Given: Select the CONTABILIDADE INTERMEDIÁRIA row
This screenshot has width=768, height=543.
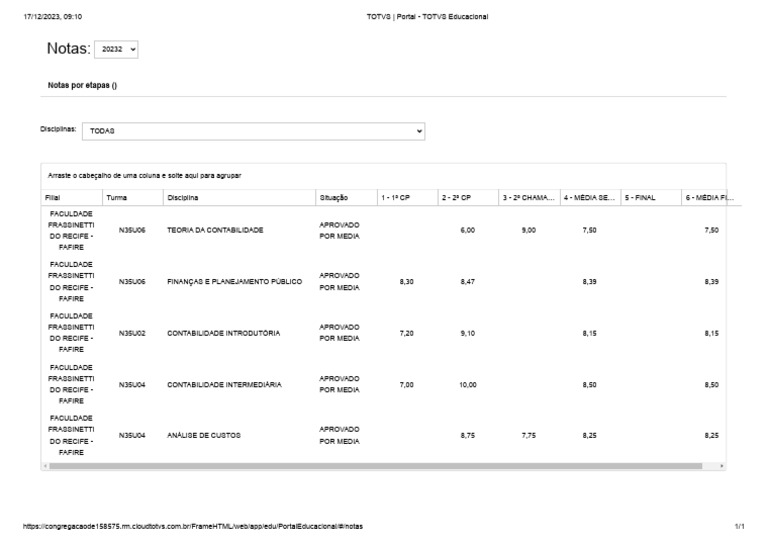Looking at the screenshot, I should coord(224,384).
